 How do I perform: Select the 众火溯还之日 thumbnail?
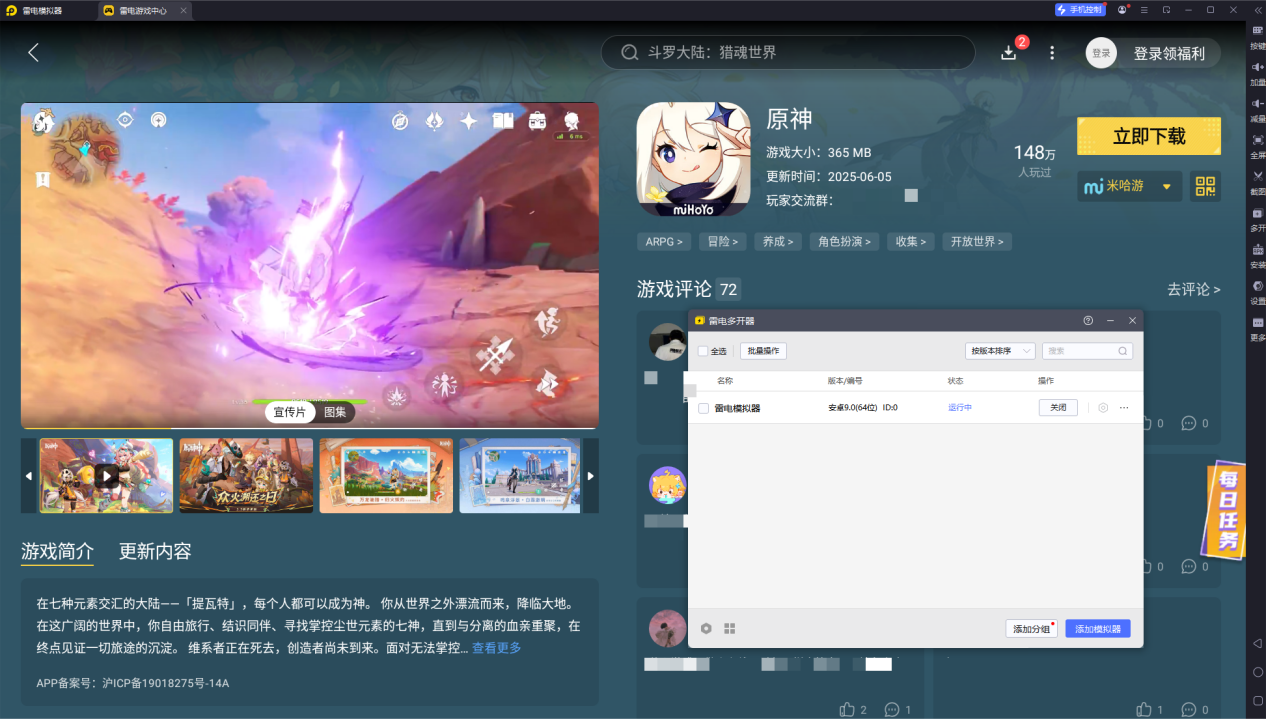tap(246, 476)
